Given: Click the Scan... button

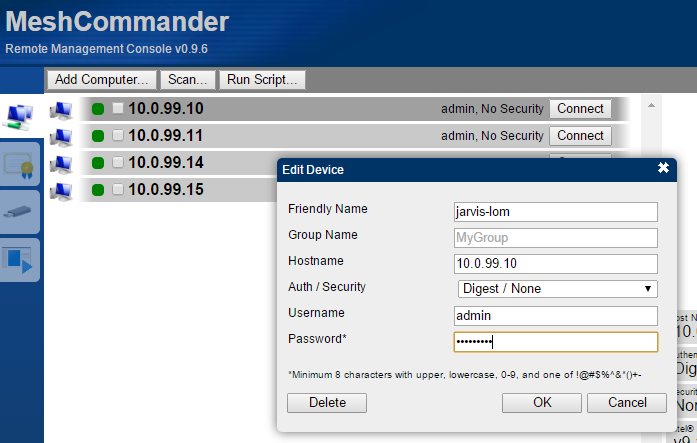Looking at the screenshot, I should [188, 80].
